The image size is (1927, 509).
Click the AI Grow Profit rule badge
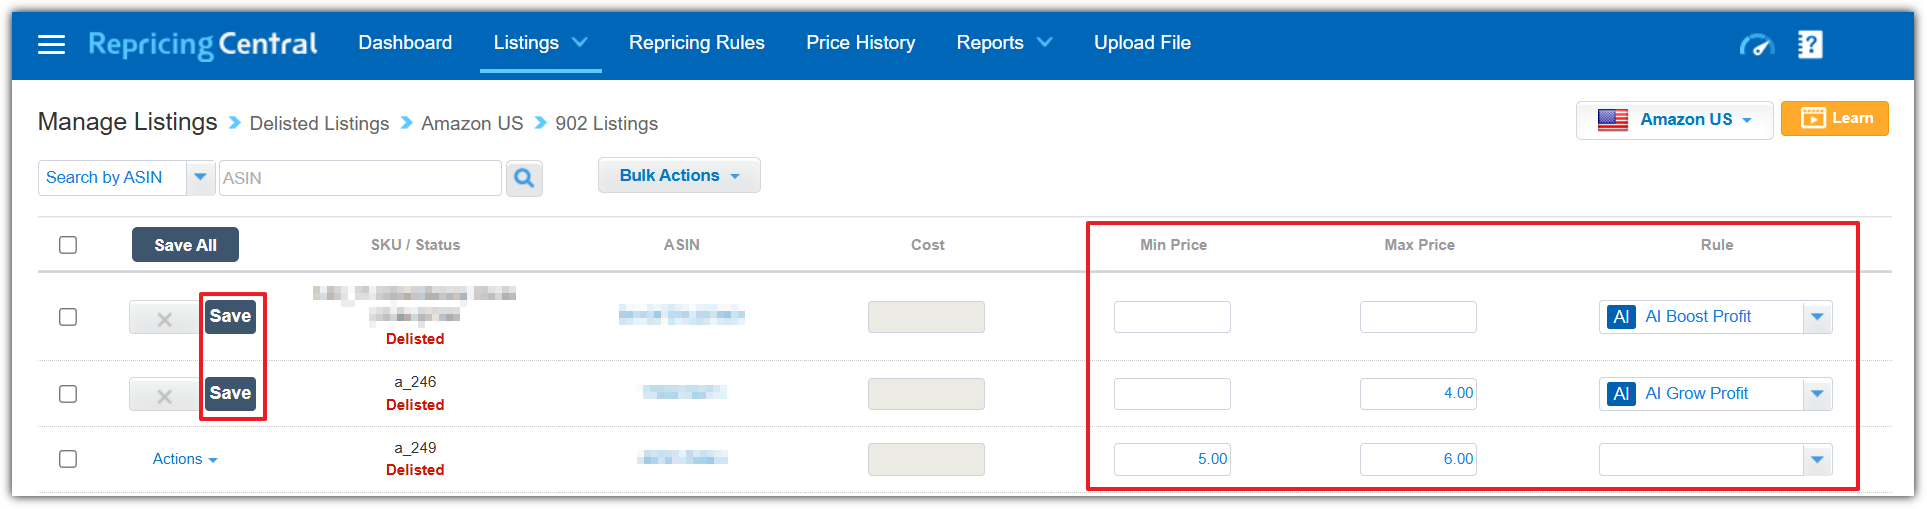pos(1621,394)
